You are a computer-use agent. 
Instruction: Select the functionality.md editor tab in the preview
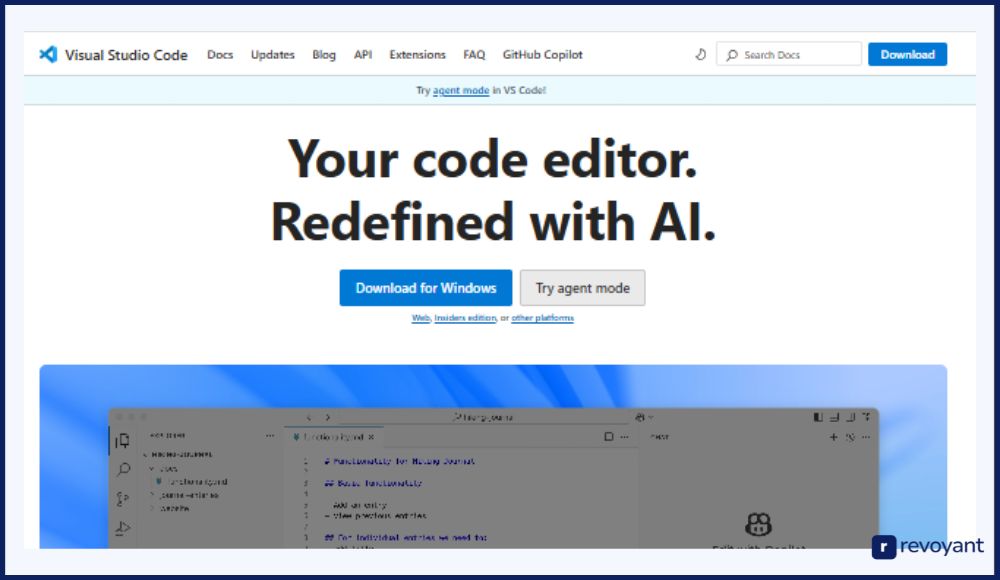[333, 437]
